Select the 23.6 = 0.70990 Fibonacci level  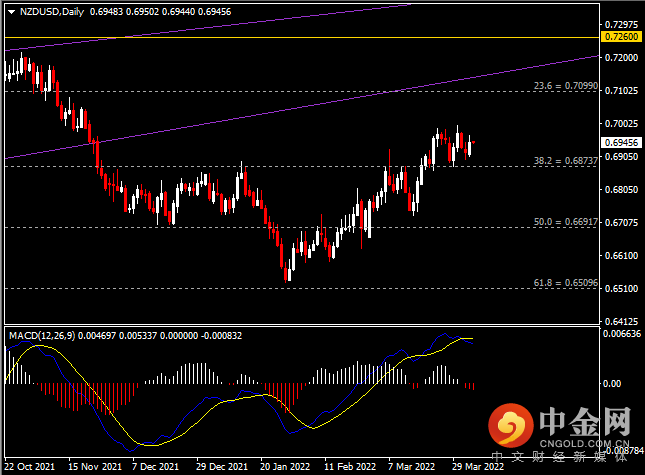pos(564,86)
